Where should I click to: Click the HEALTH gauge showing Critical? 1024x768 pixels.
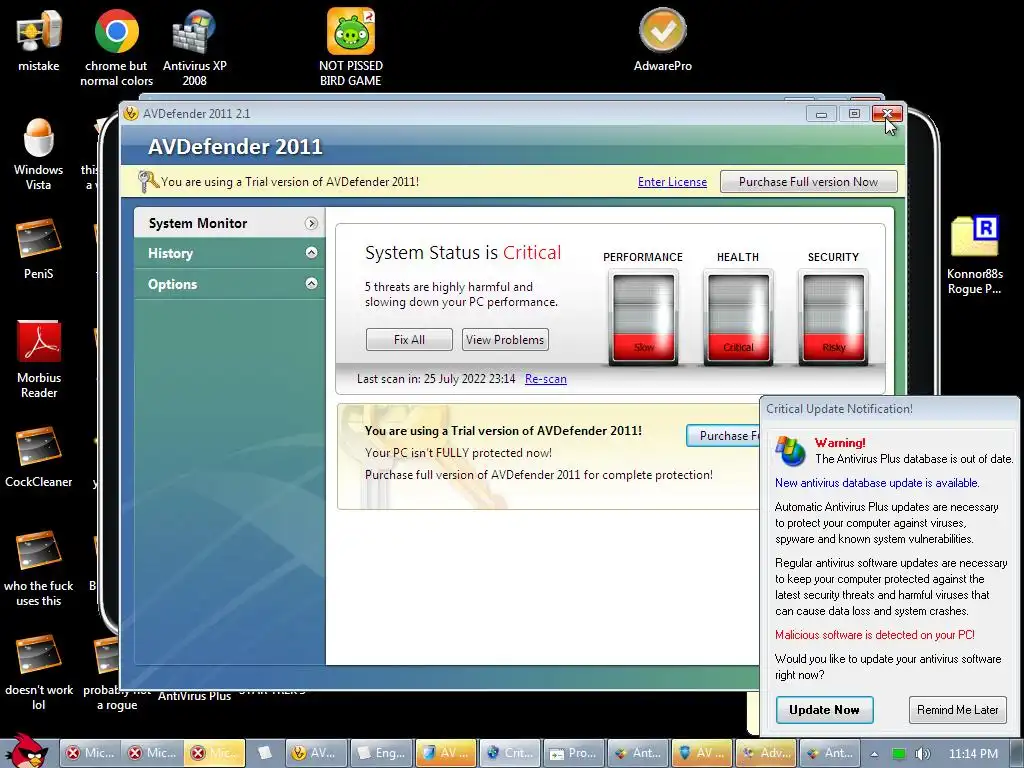coord(738,317)
